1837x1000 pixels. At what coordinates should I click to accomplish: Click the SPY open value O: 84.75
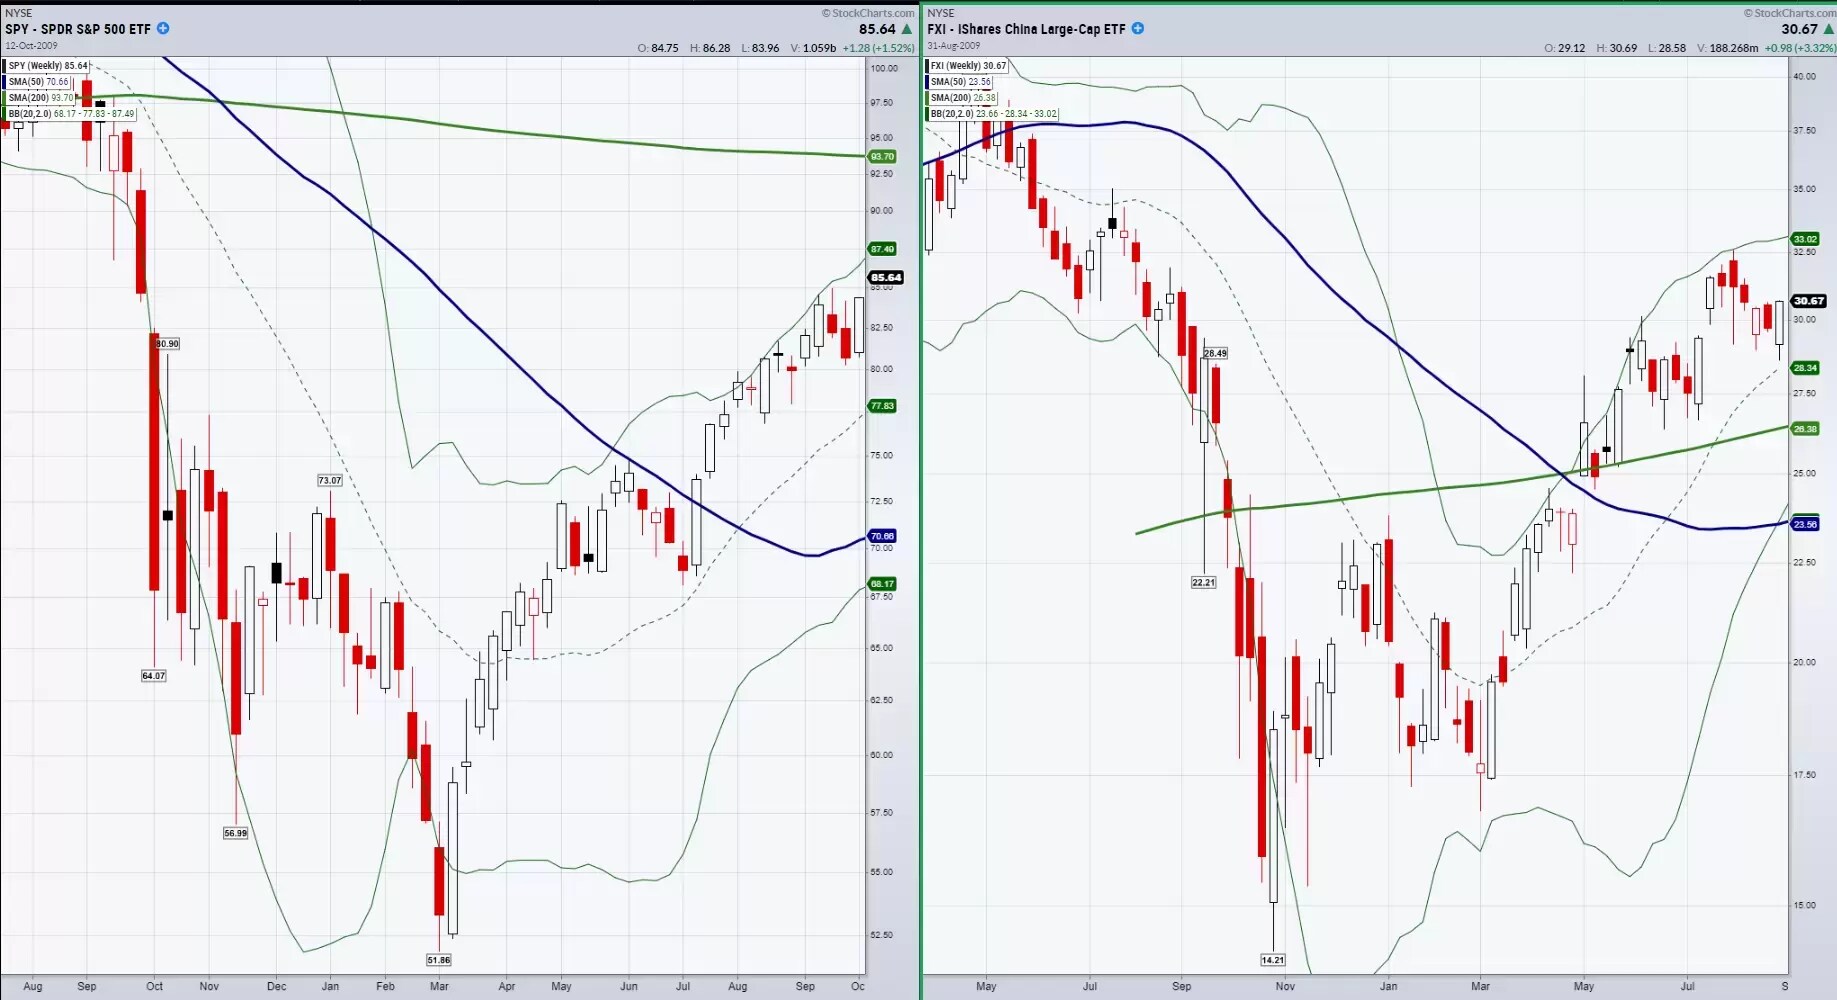point(658,48)
